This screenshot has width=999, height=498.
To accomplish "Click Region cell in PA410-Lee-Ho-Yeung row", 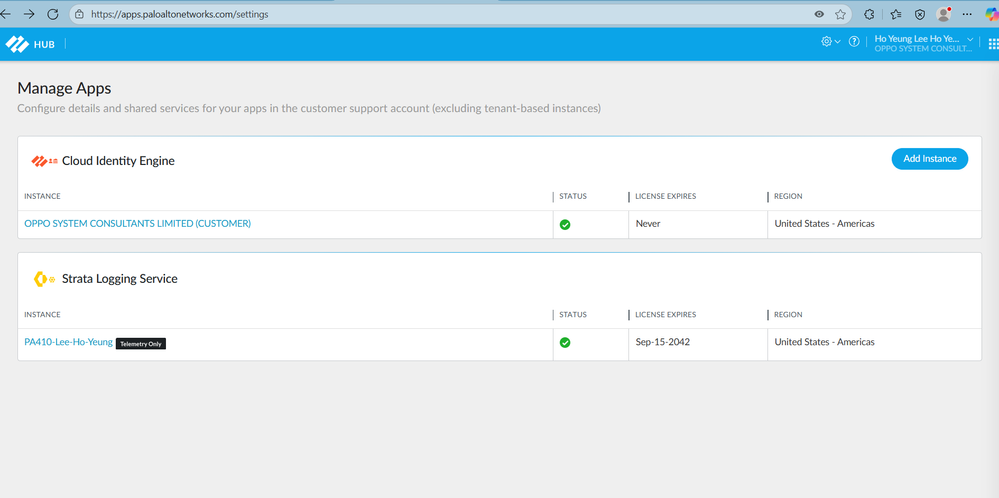I will (x=874, y=343).
